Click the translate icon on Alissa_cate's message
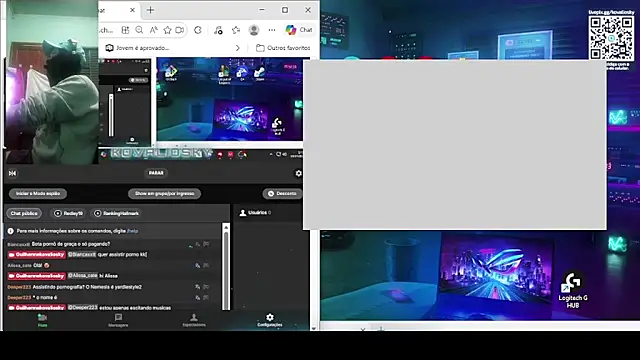This screenshot has width=640, height=360. click(x=198, y=265)
